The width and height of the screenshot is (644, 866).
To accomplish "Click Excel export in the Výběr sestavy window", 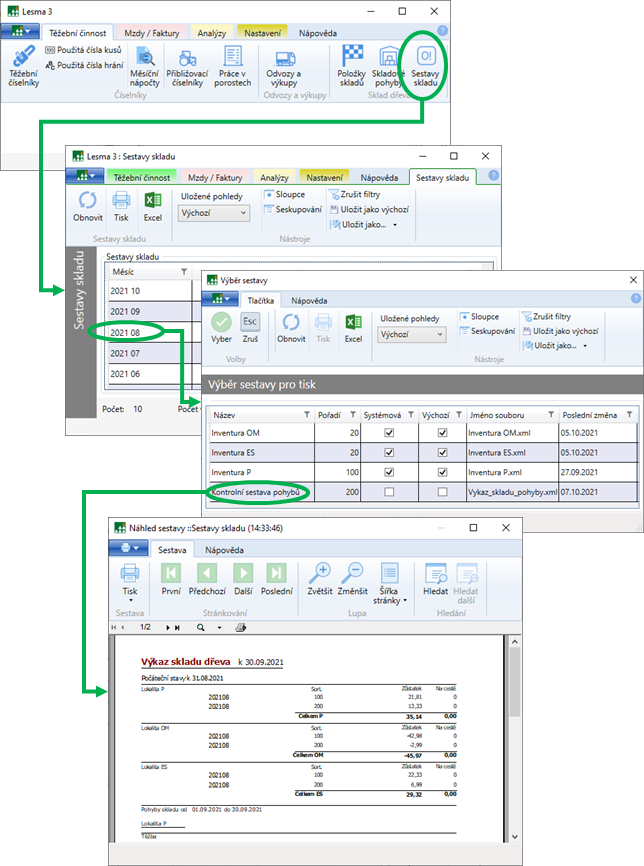I will tap(353, 326).
